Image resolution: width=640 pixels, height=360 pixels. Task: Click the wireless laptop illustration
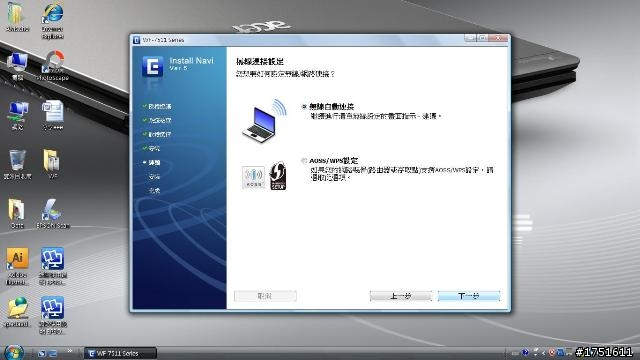(x=264, y=120)
